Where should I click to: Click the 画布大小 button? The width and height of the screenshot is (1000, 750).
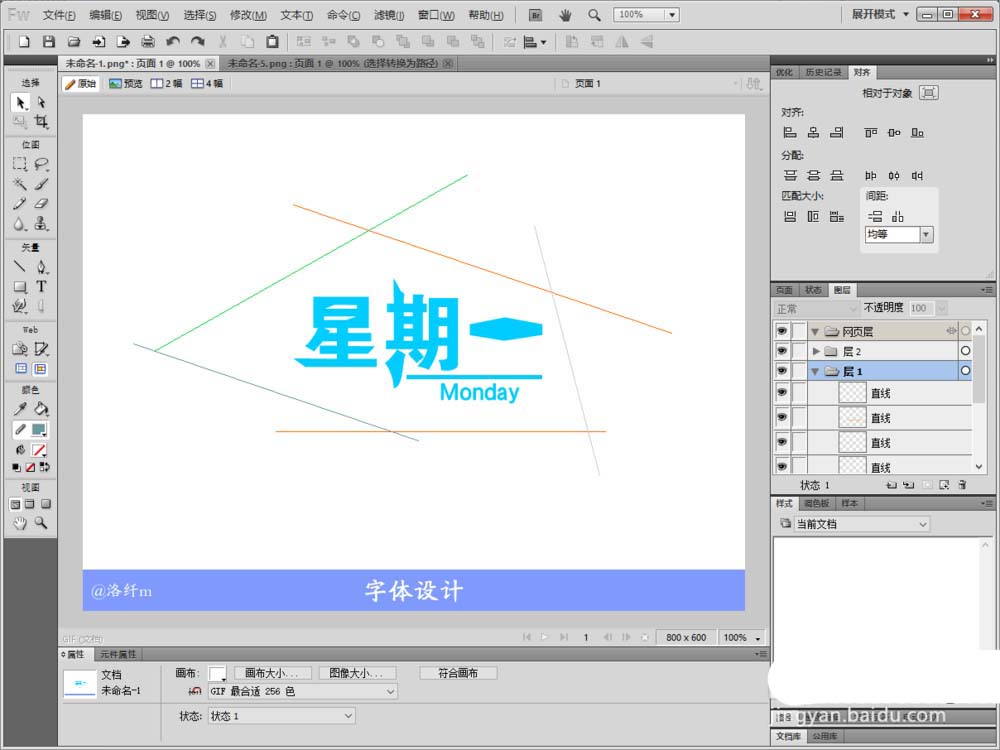tap(272, 673)
